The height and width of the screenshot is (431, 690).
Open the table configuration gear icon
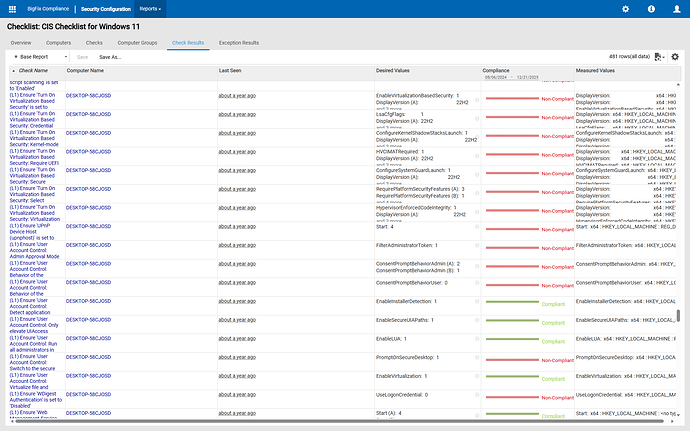click(675, 57)
